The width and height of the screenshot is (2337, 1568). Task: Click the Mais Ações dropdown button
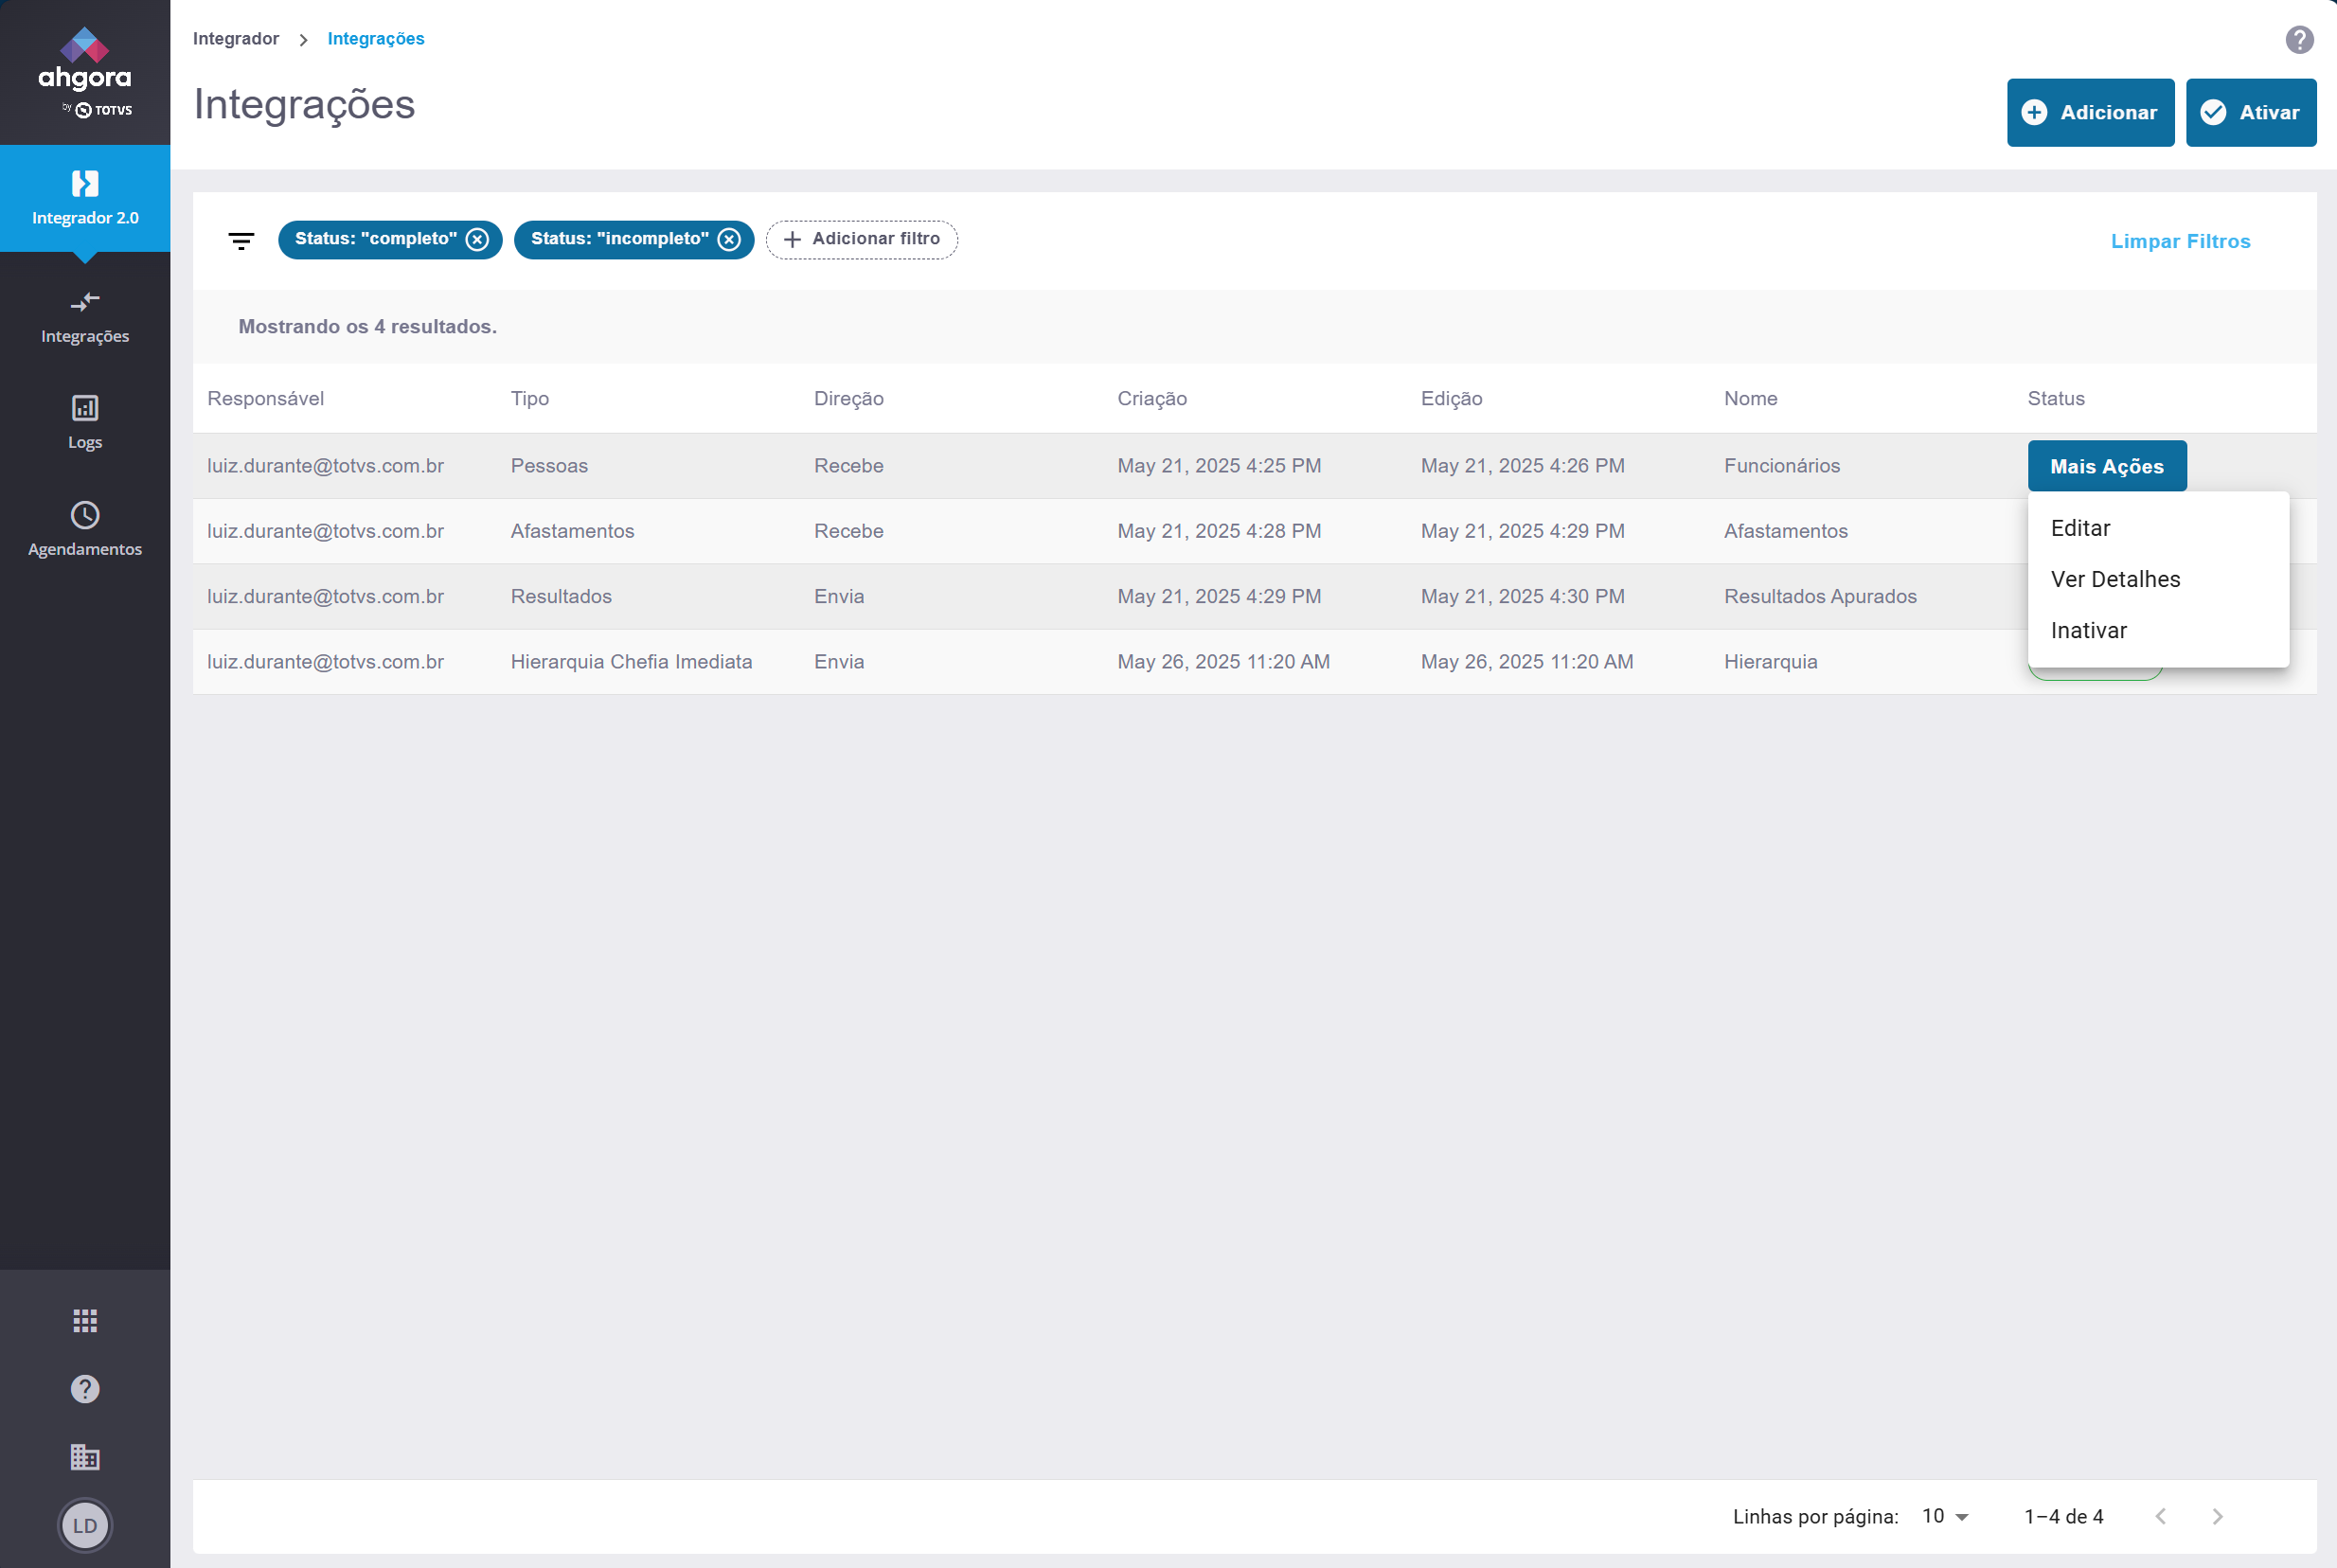[2106, 466]
